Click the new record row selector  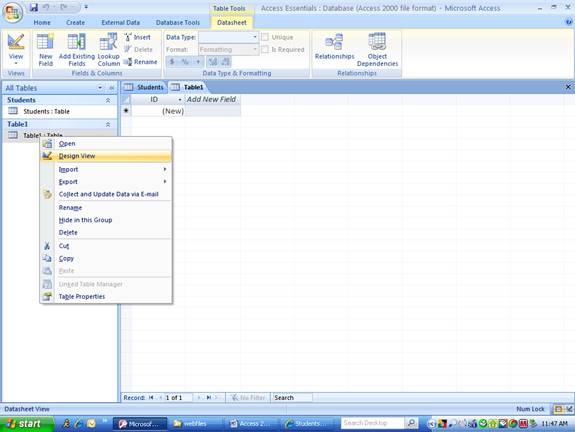[126, 111]
